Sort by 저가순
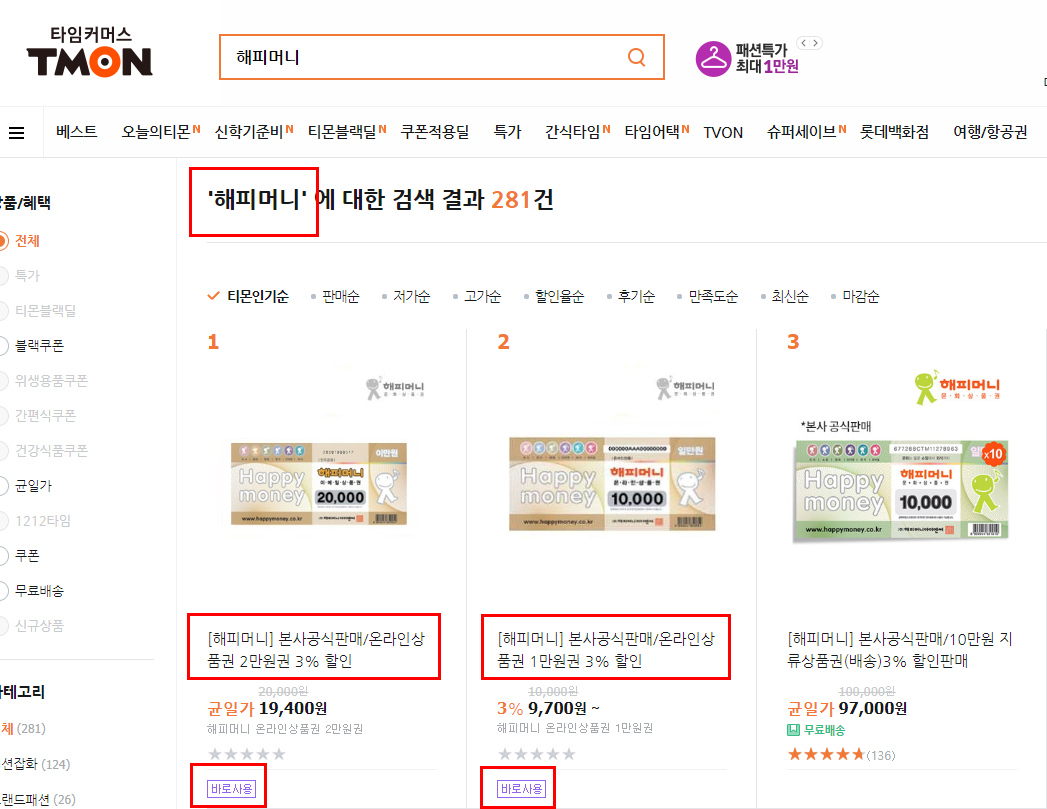 tap(411, 296)
